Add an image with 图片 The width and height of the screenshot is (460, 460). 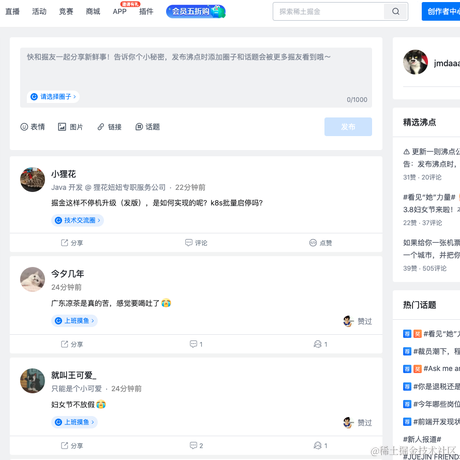click(70, 127)
